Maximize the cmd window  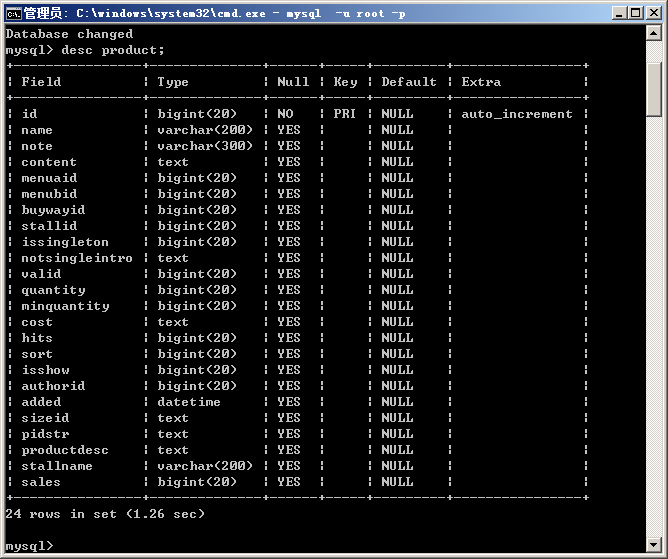[635, 13]
